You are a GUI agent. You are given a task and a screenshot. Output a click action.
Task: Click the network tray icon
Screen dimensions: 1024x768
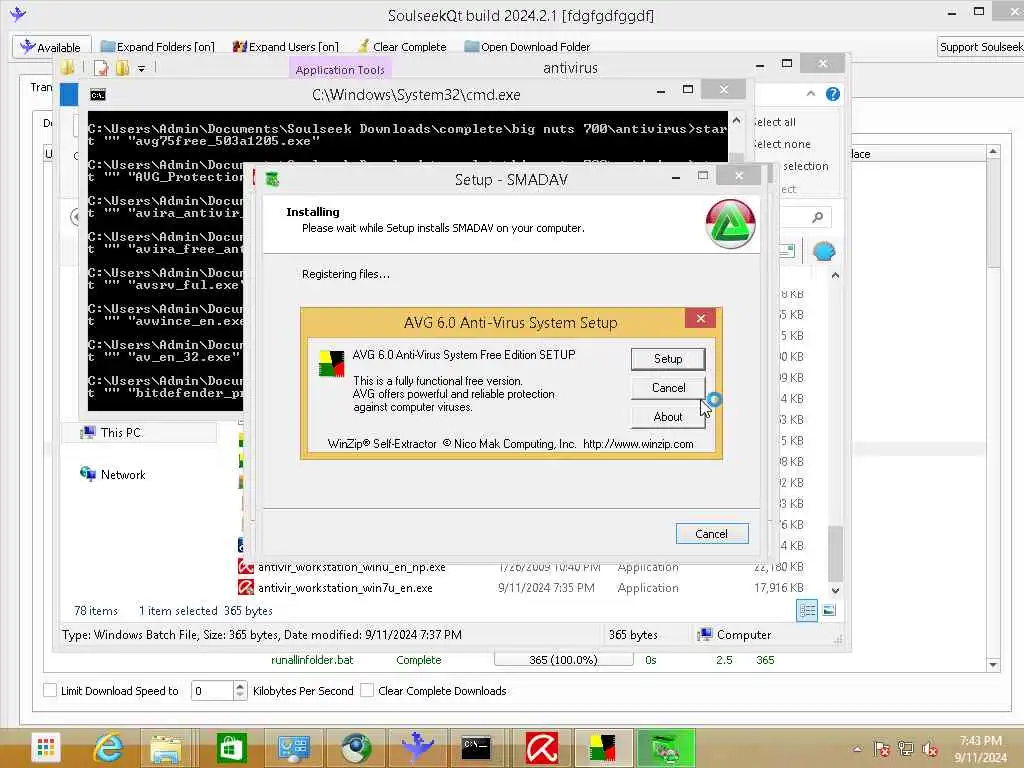(905, 749)
